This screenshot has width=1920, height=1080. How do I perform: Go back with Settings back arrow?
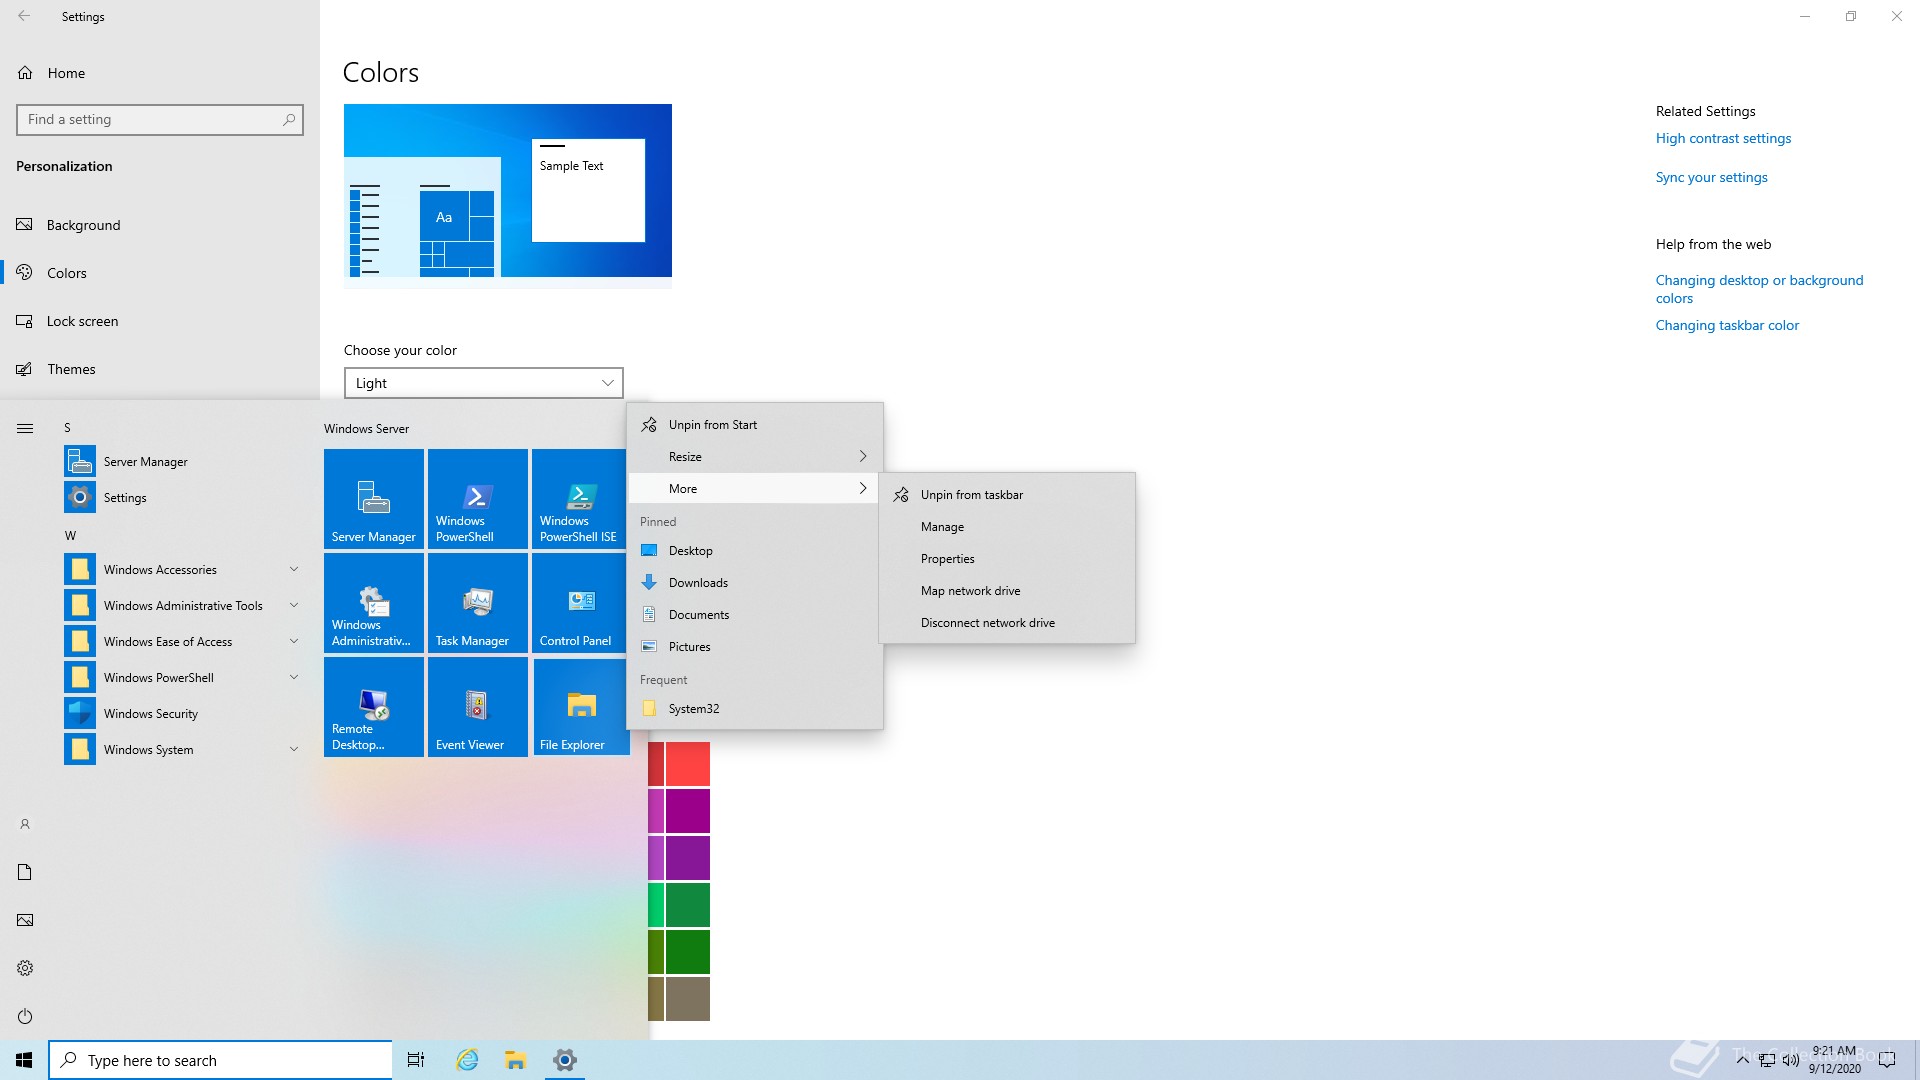24,16
